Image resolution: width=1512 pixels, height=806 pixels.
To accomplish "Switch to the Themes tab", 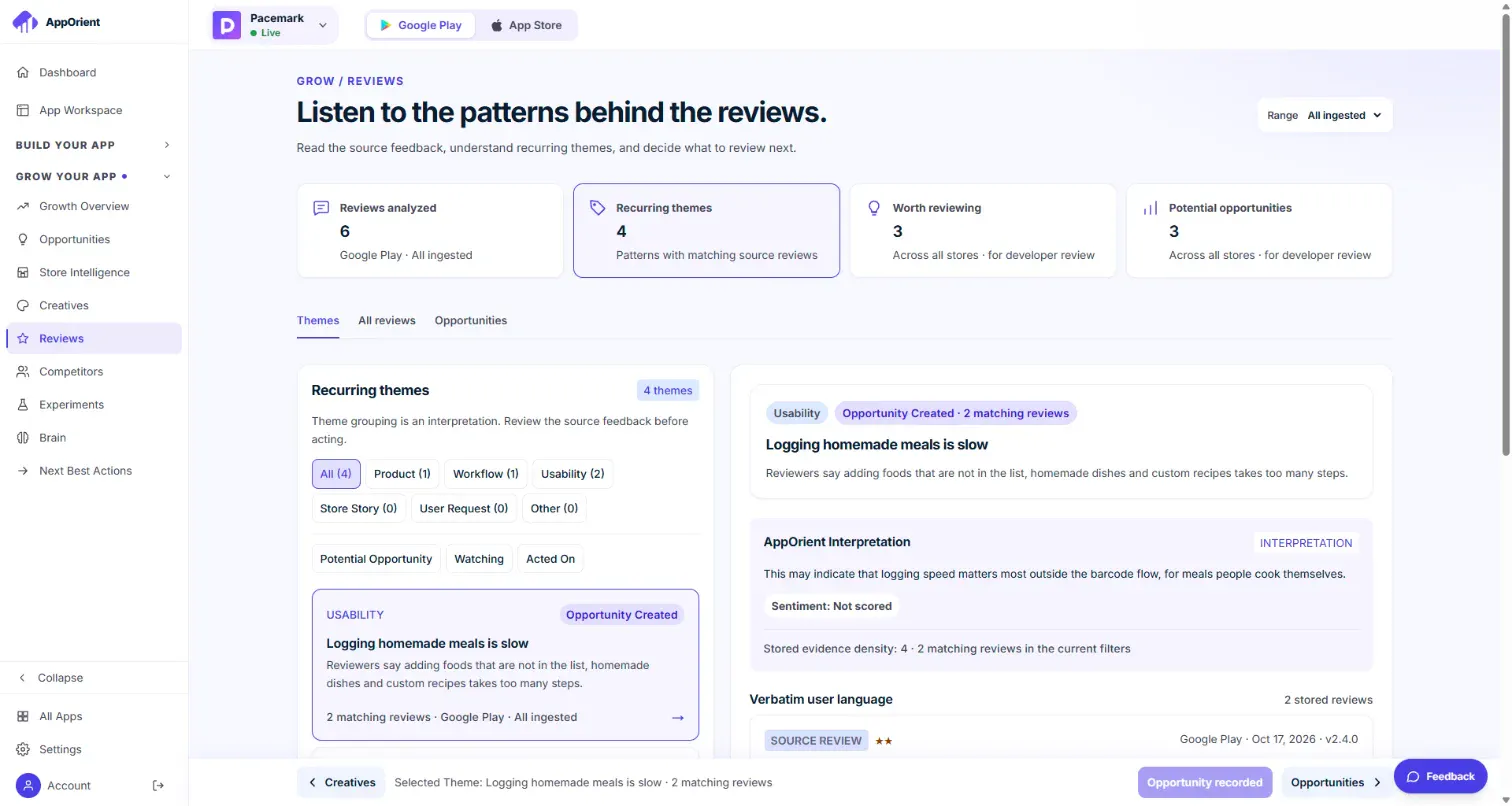I will point(318,321).
